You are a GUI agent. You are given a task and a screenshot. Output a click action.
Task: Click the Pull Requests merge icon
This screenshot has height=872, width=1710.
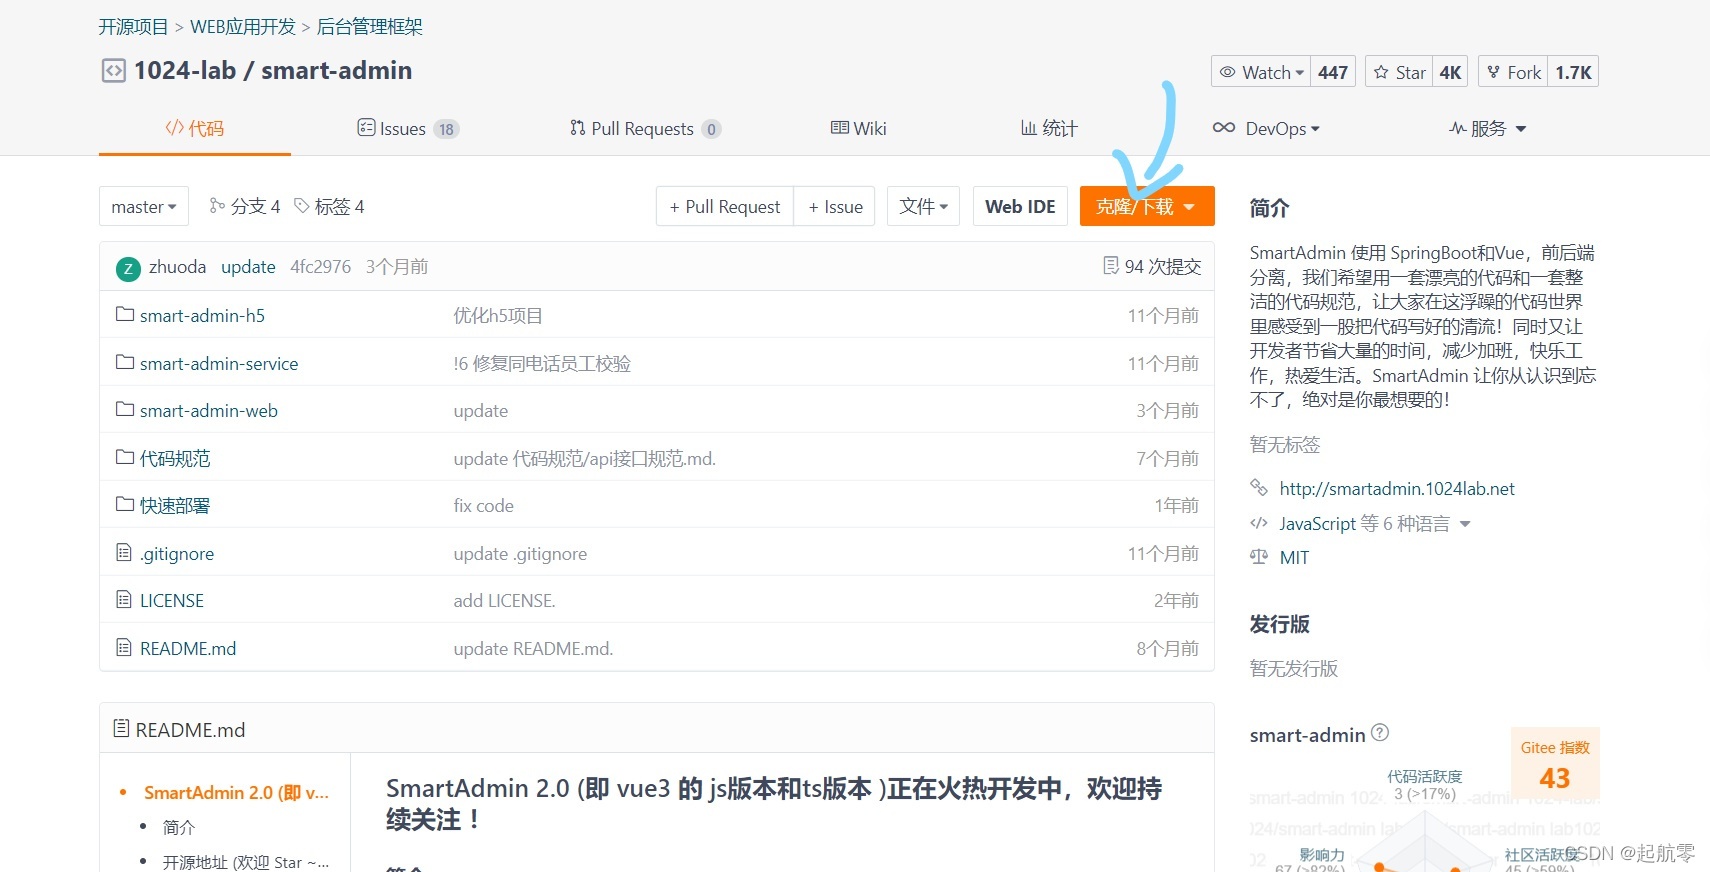(x=578, y=128)
